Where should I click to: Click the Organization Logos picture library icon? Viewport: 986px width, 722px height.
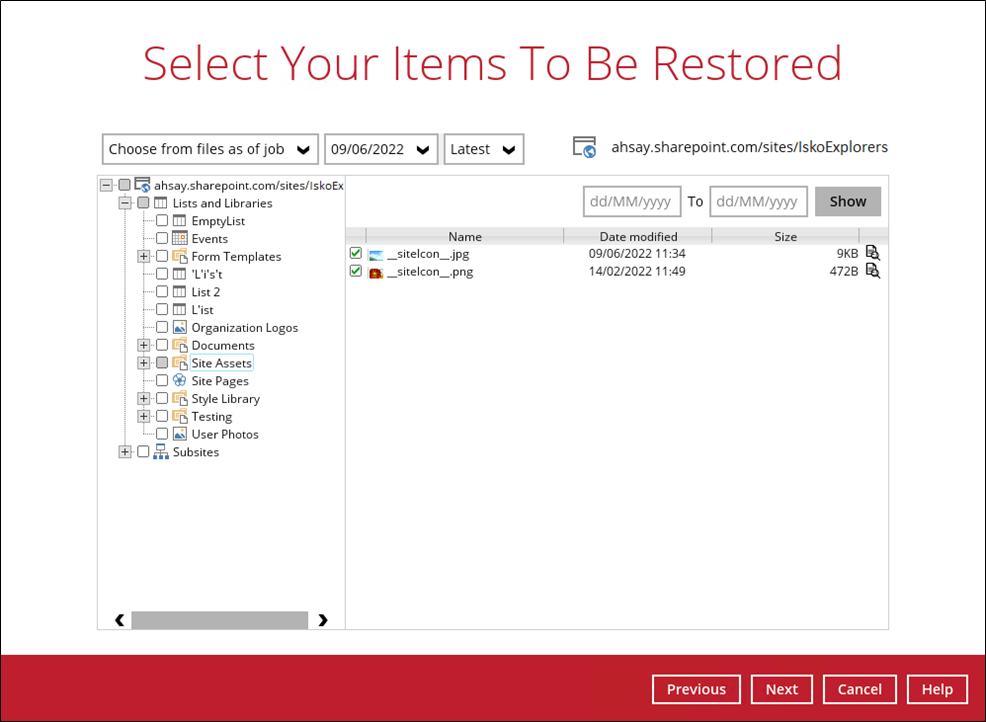point(180,328)
